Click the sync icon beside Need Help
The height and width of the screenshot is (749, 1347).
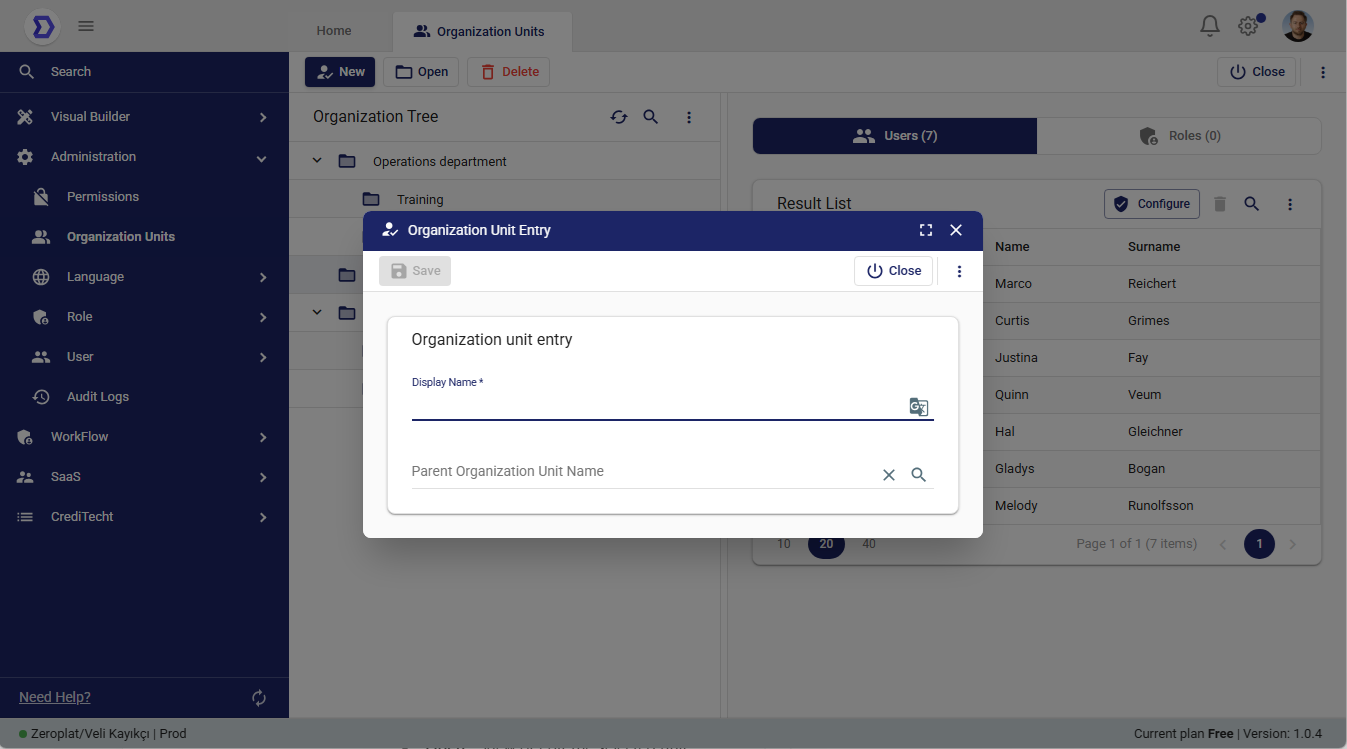pyautogui.click(x=259, y=698)
